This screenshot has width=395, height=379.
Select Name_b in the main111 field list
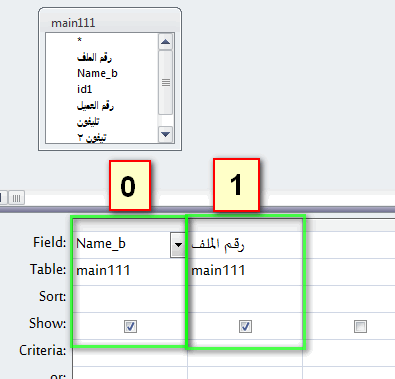(97, 73)
